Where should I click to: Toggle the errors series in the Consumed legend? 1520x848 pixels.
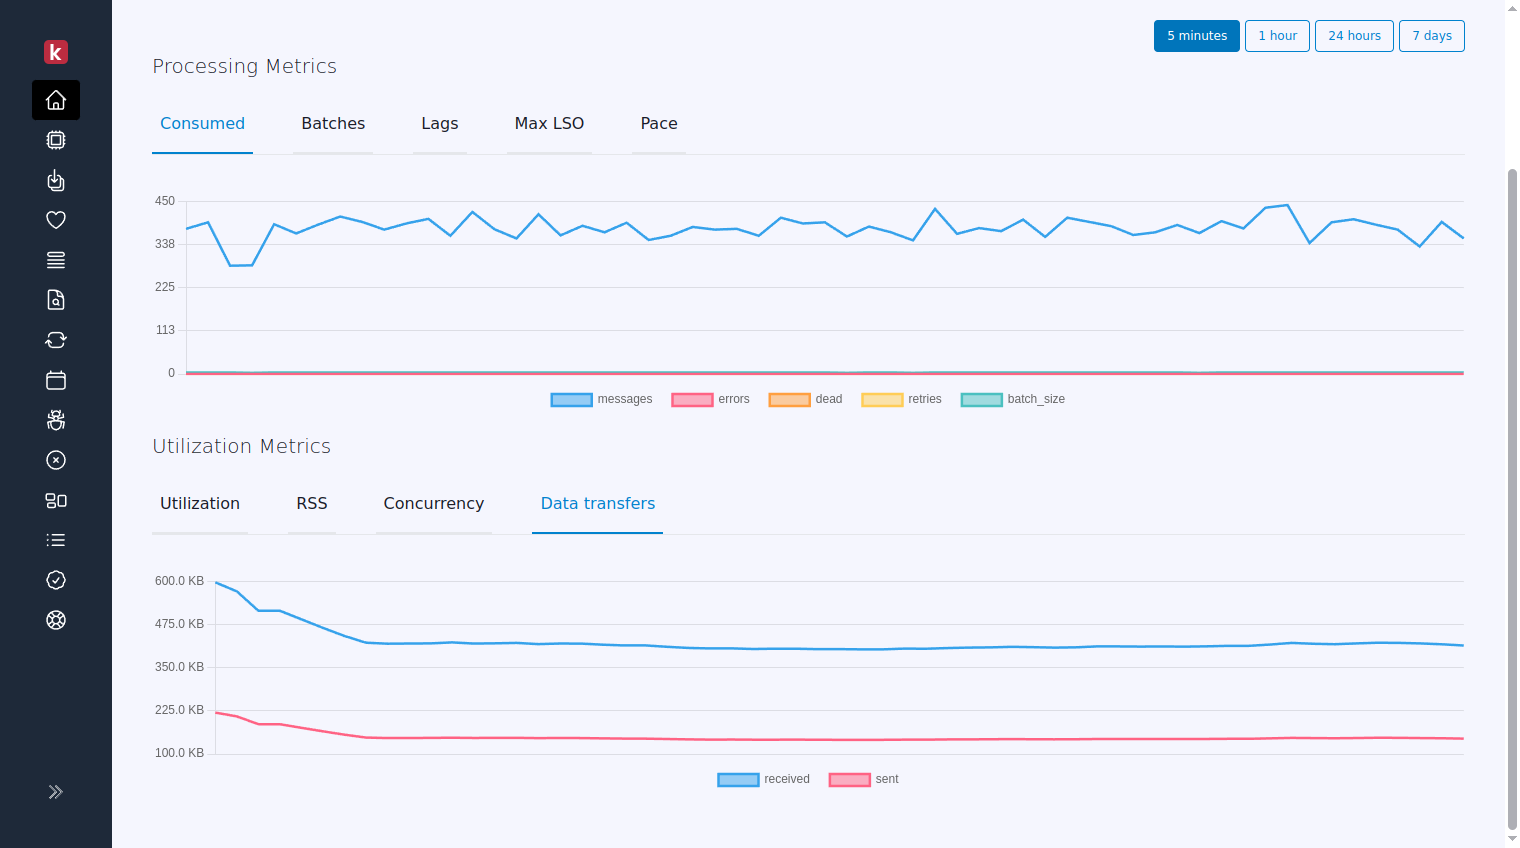pyautogui.click(x=710, y=399)
